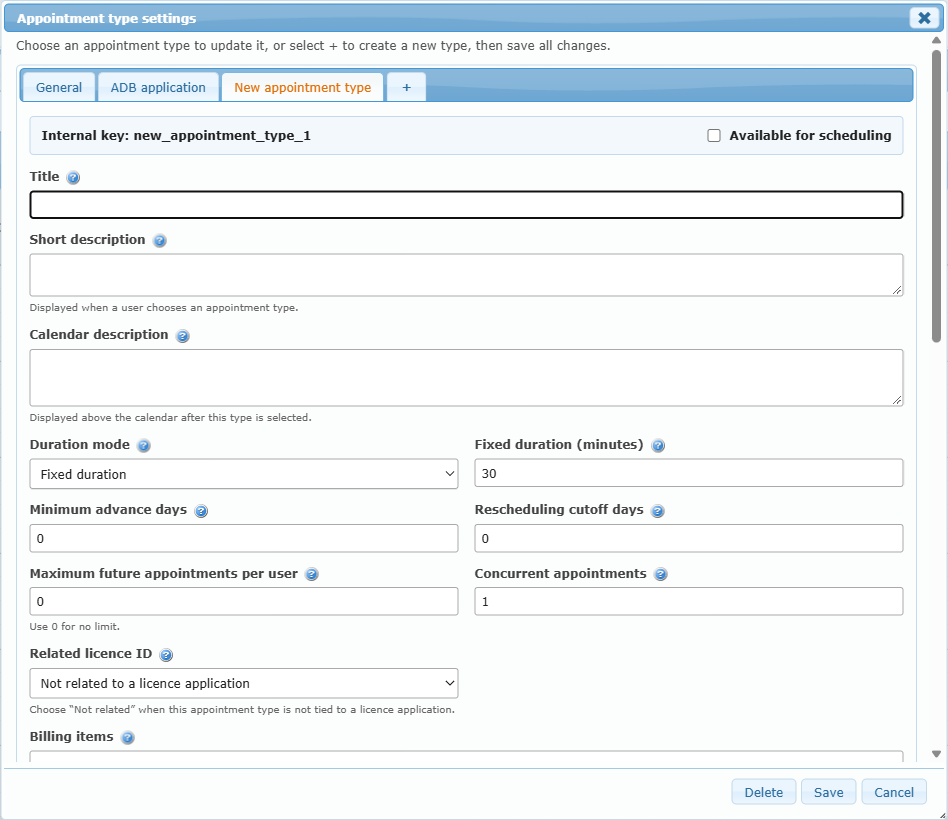Click the Delete button
The width and height of the screenshot is (948, 820).
[764, 792]
